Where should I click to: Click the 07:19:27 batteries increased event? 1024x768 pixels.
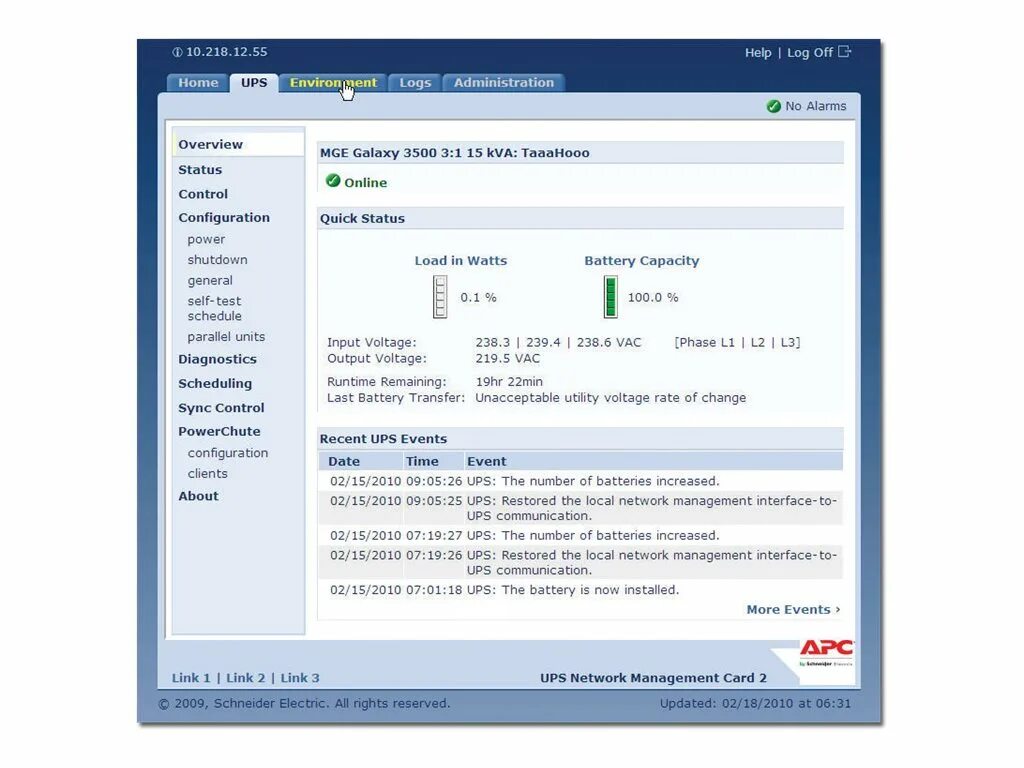[x=581, y=536]
